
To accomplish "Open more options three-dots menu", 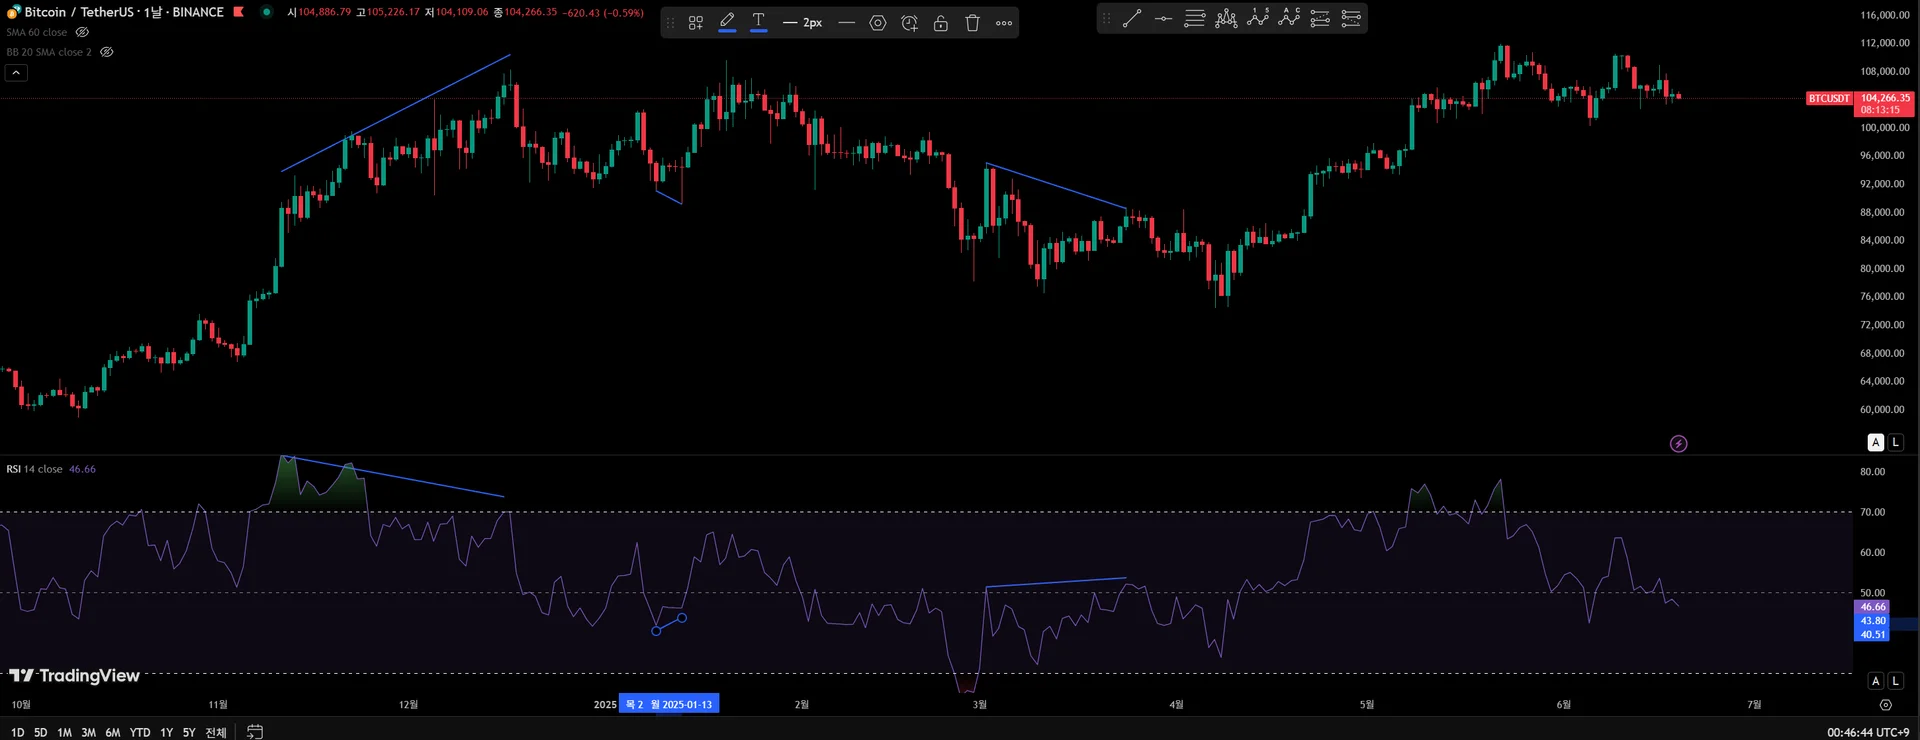I will [1004, 22].
